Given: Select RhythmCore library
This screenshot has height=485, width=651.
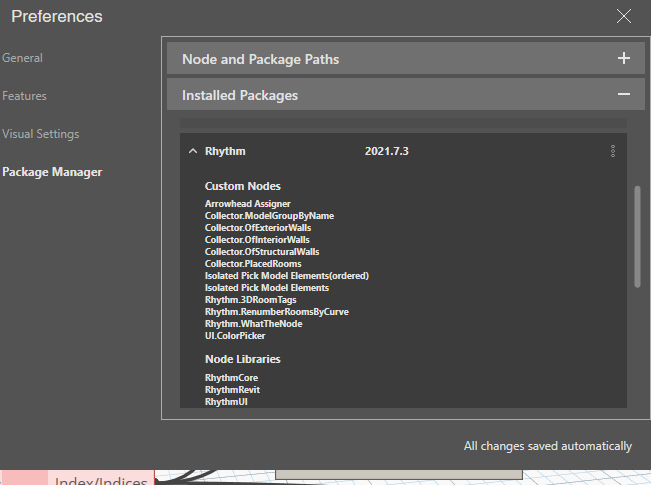Looking at the screenshot, I should tap(231, 378).
